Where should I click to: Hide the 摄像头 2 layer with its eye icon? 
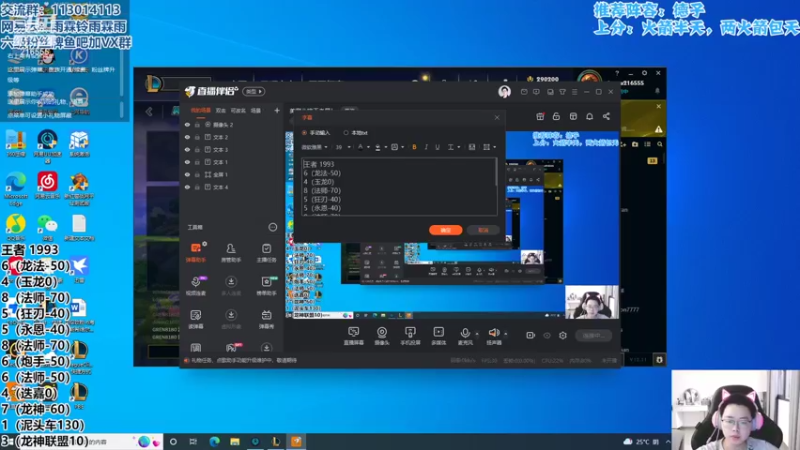tap(187, 124)
